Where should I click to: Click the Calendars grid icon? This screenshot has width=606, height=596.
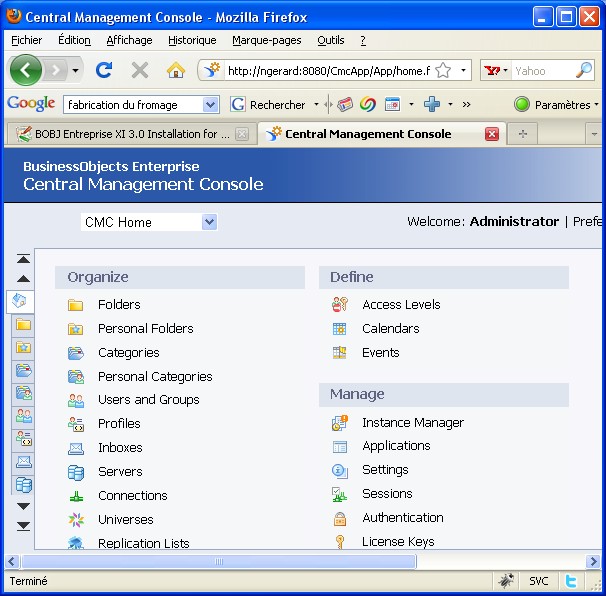click(340, 329)
